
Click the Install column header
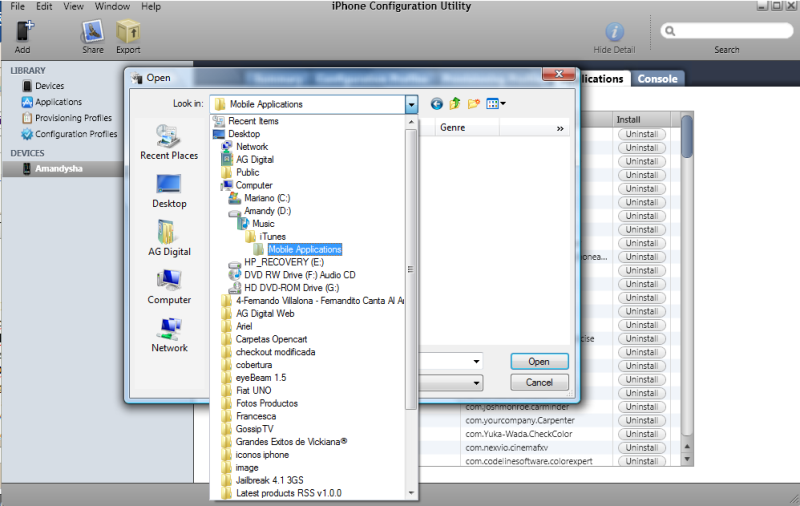coord(641,119)
